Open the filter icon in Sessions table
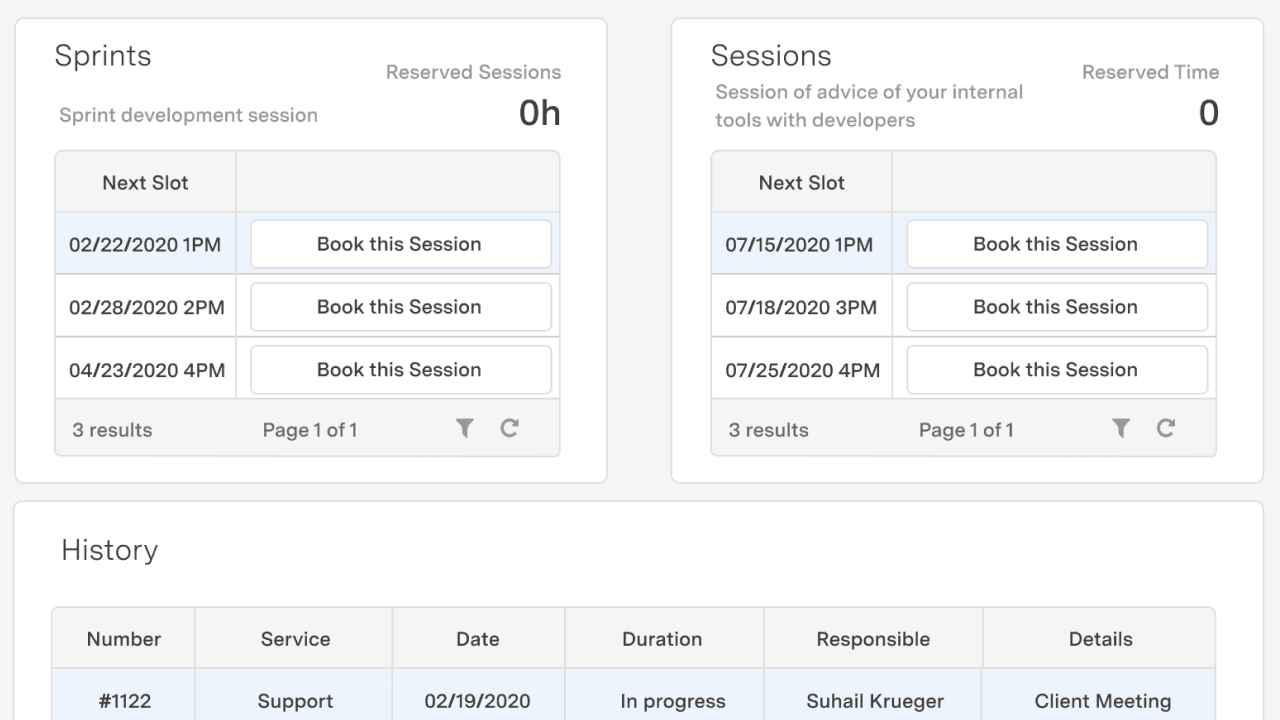The width and height of the screenshot is (1280, 720). click(1121, 428)
